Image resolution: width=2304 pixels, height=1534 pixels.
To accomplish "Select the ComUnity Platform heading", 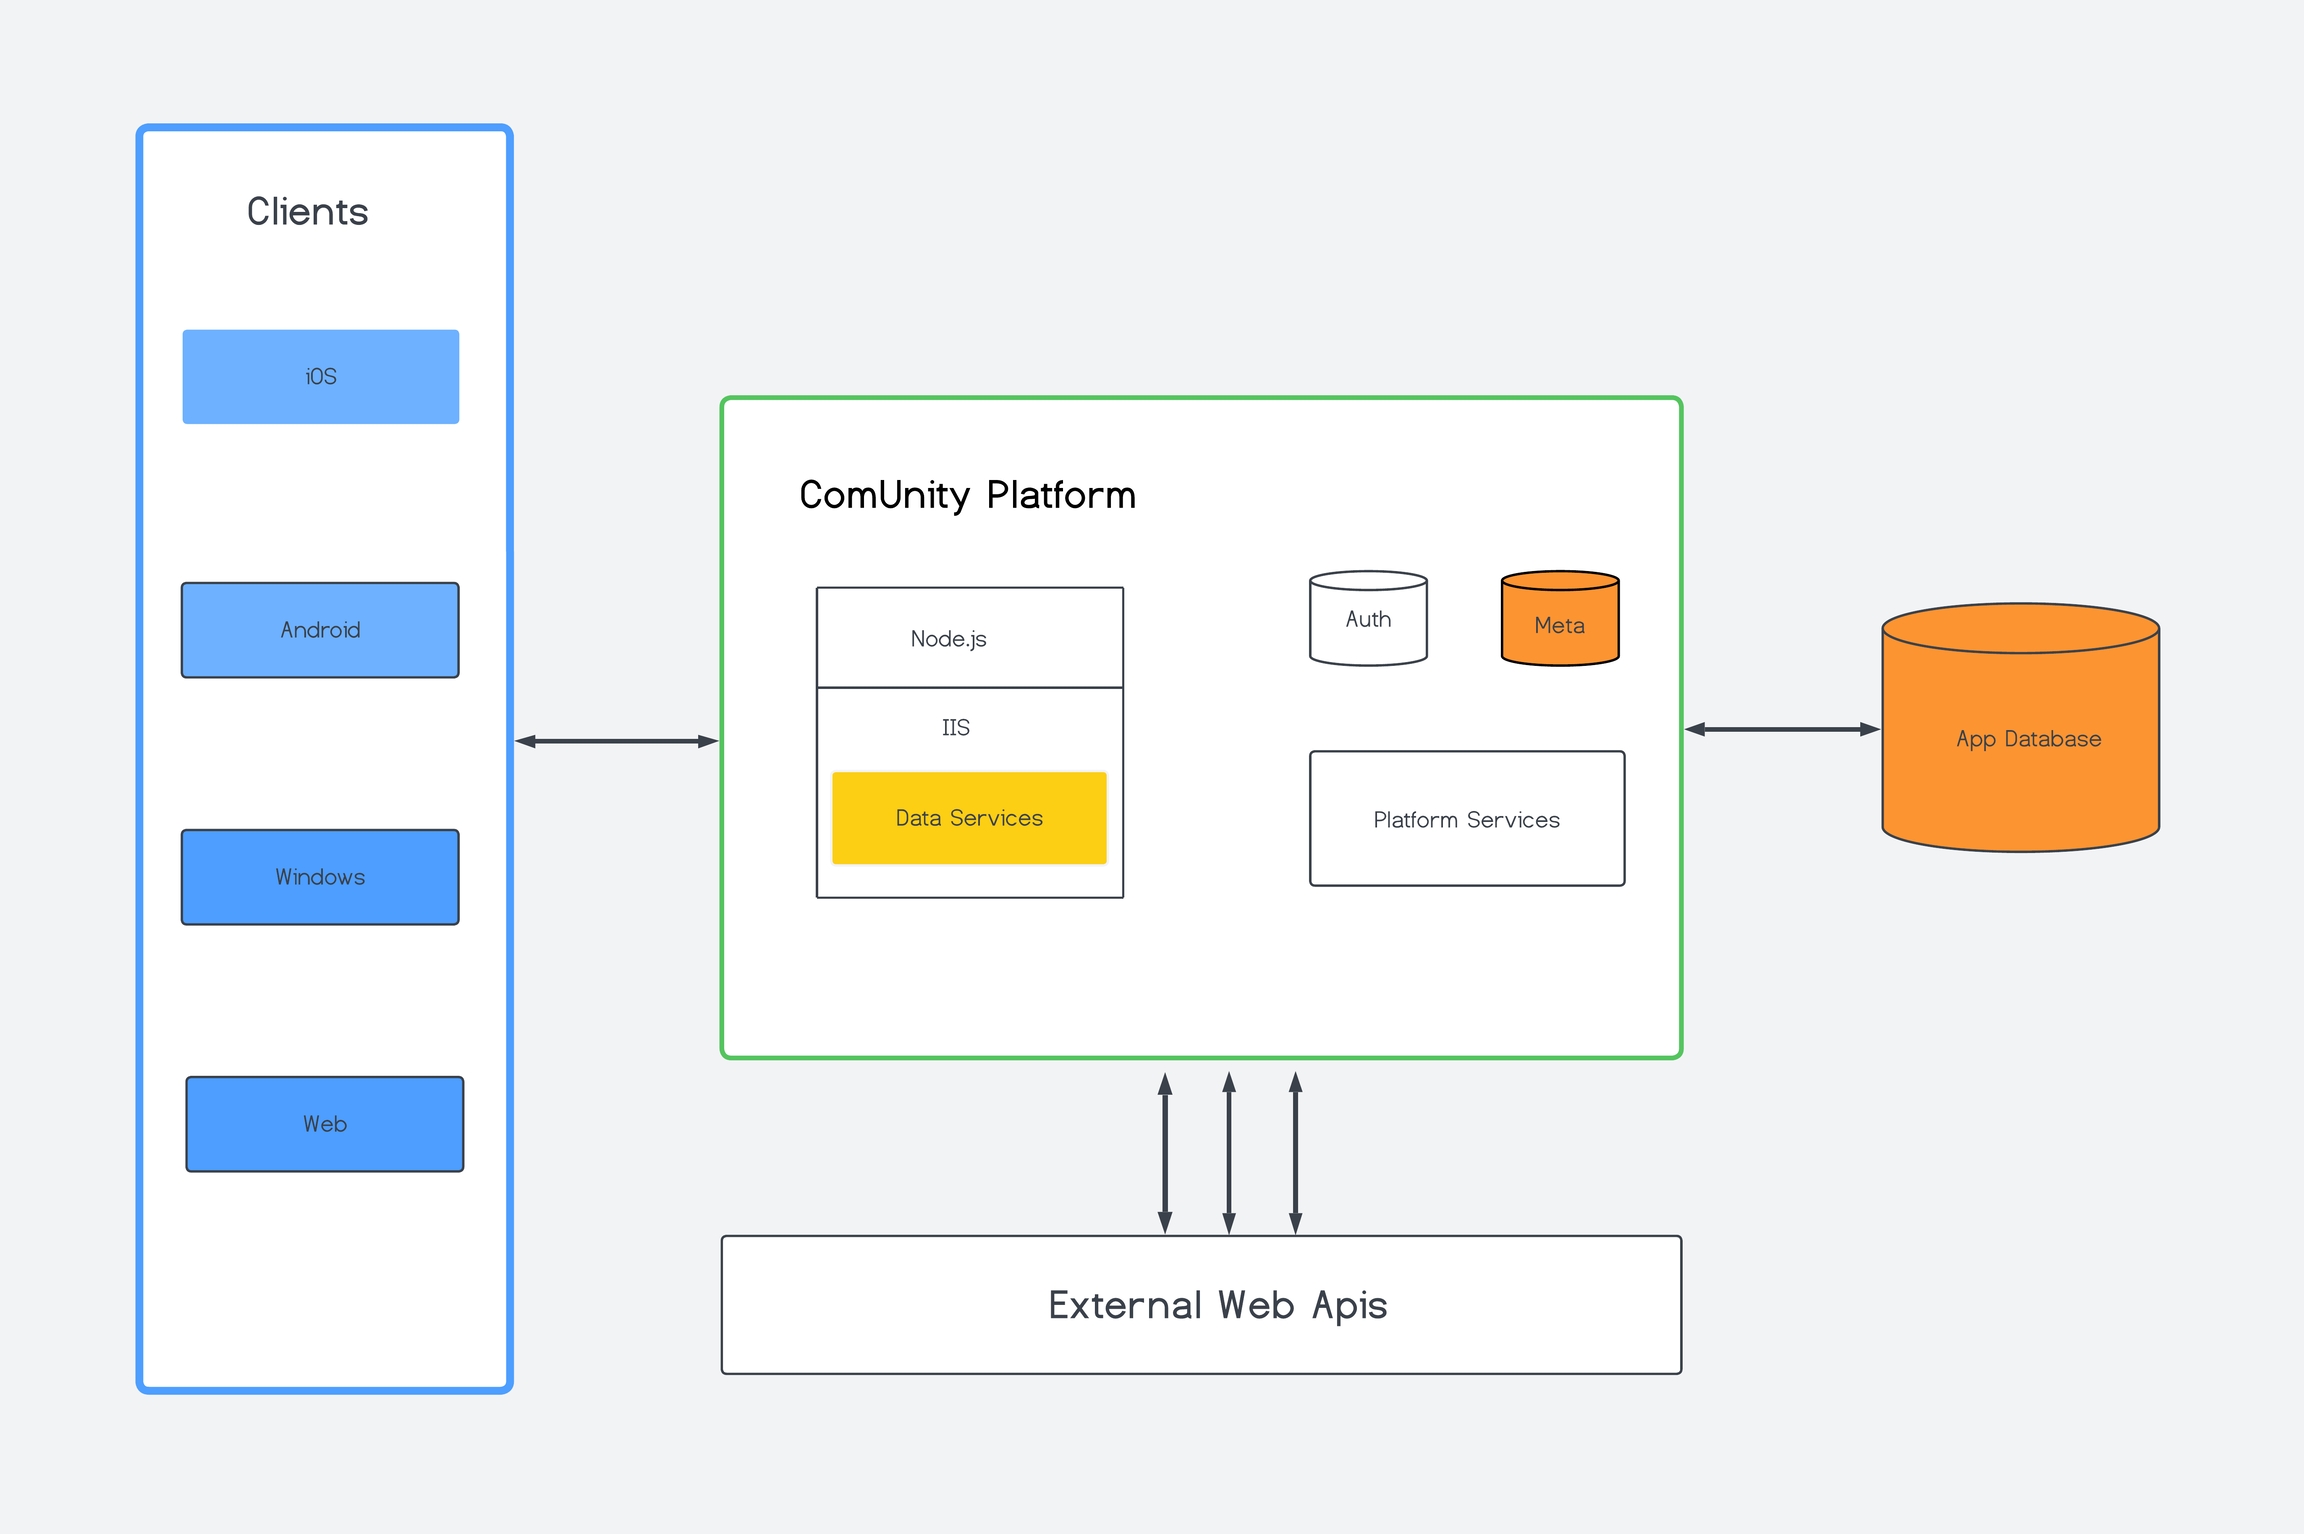I will 967,495.
